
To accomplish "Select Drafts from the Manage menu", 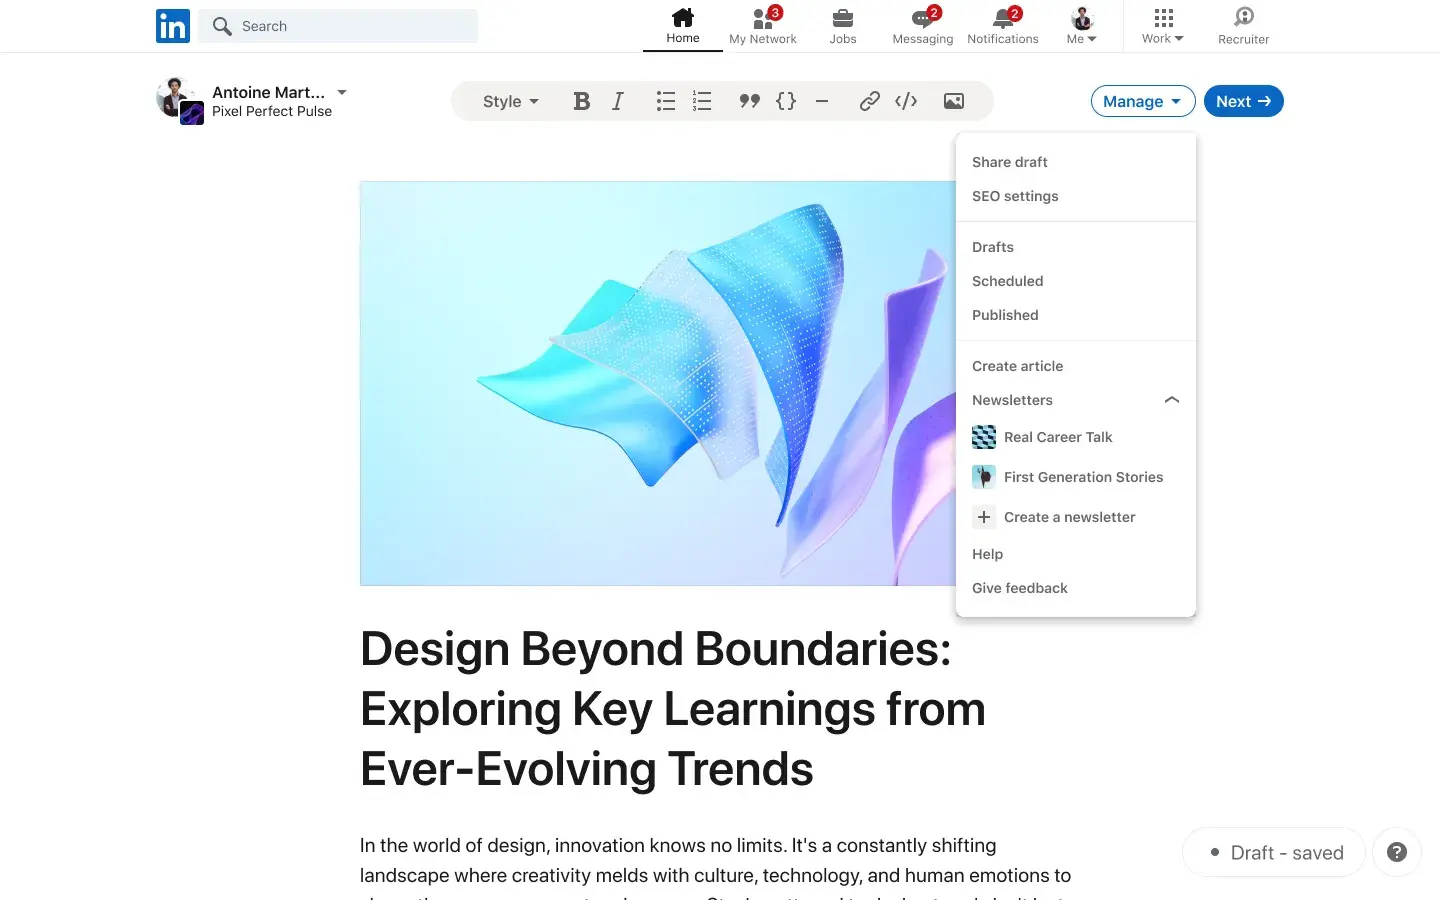I will coord(993,247).
